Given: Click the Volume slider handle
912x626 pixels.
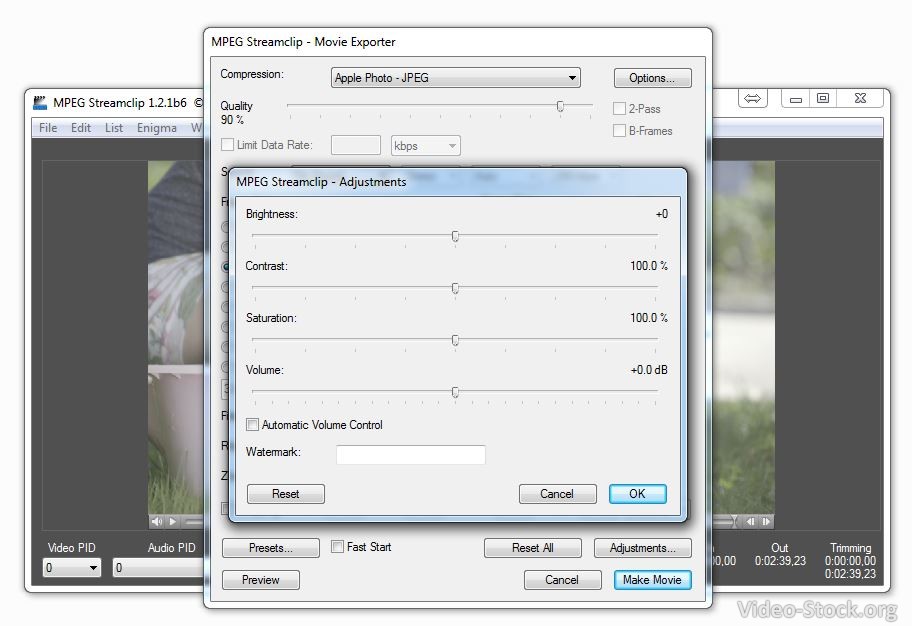Looking at the screenshot, I should 455,392.
